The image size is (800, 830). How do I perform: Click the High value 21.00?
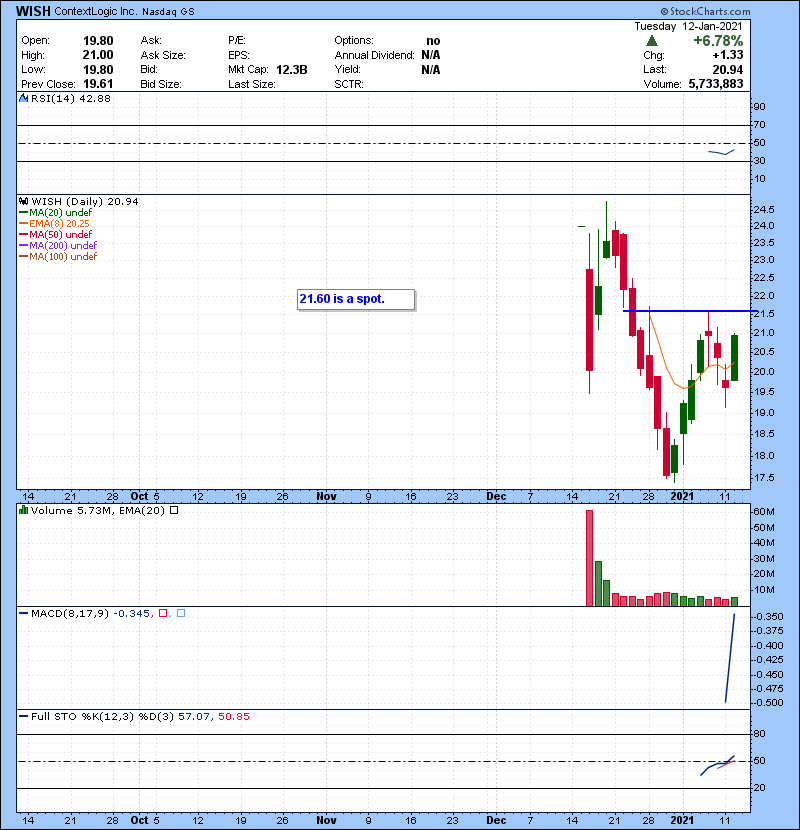coord(98,55)
